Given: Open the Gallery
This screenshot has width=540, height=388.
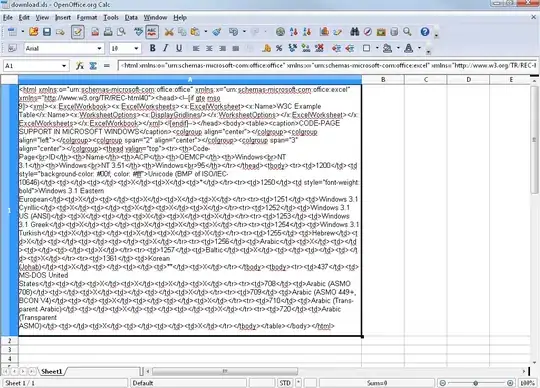Looking at the screenshot, I should (381, 32).
